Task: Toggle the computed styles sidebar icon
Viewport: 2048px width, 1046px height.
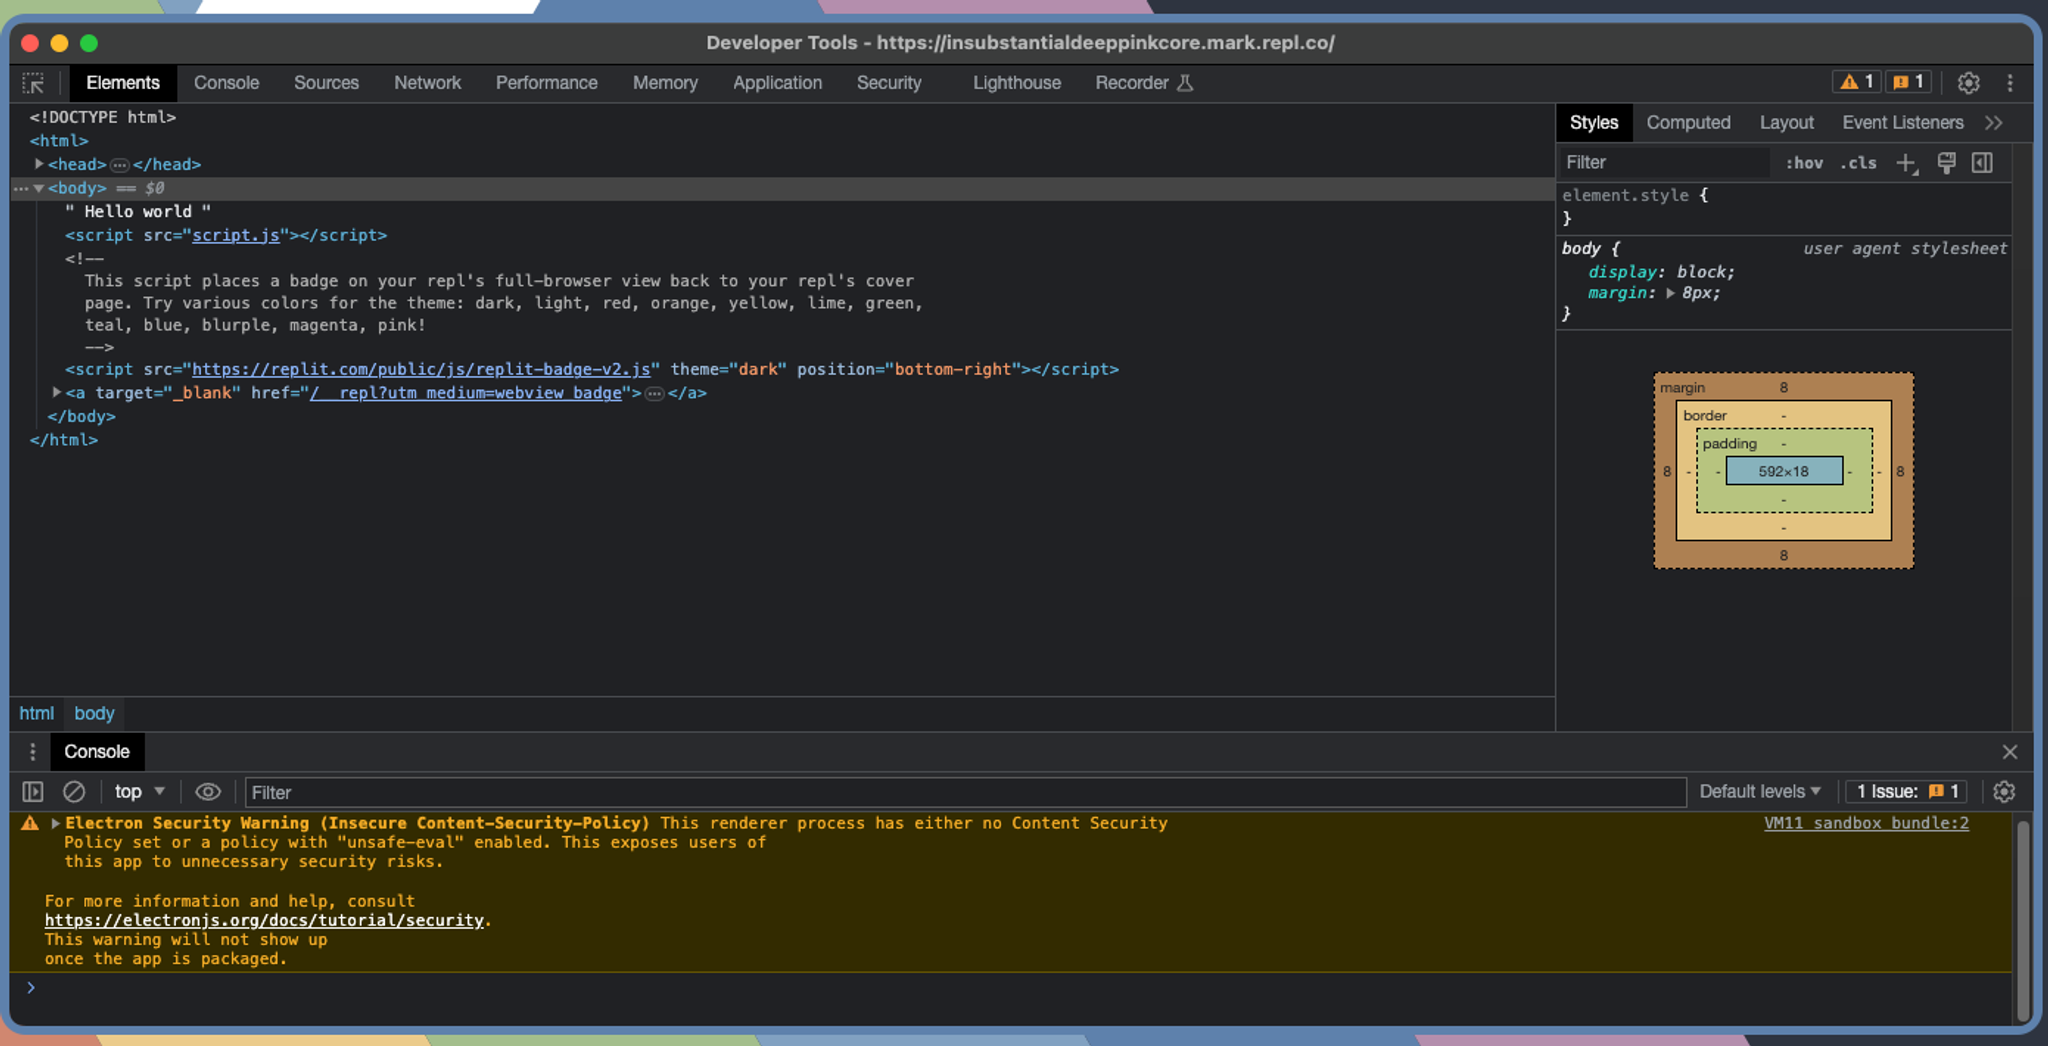Action: [1982, 163]
